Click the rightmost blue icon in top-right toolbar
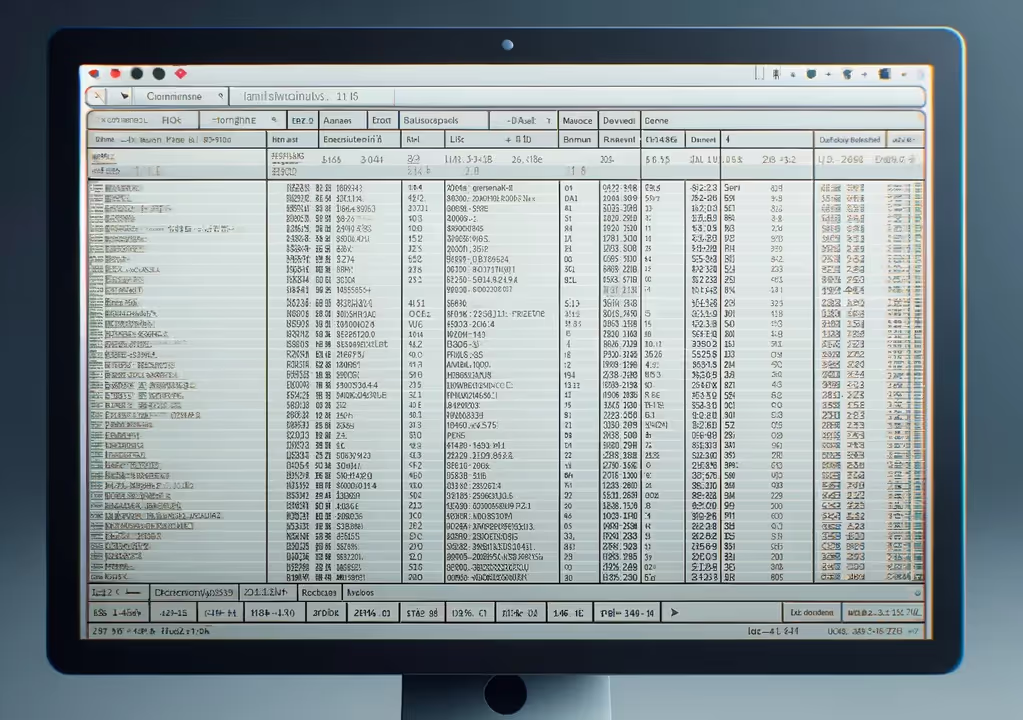Image resolution: width=1023 pixels, height=720 pixels. tap(884, 73)
